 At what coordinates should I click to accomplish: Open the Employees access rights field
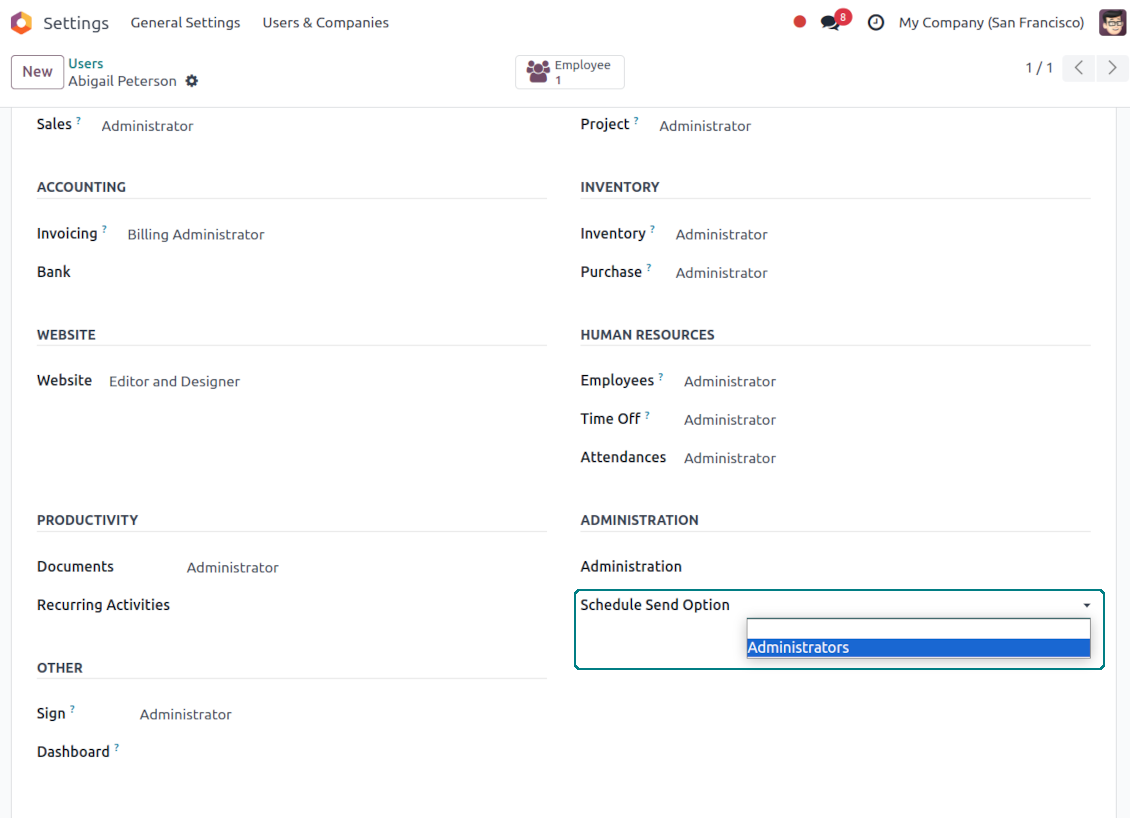pos(729,382)
